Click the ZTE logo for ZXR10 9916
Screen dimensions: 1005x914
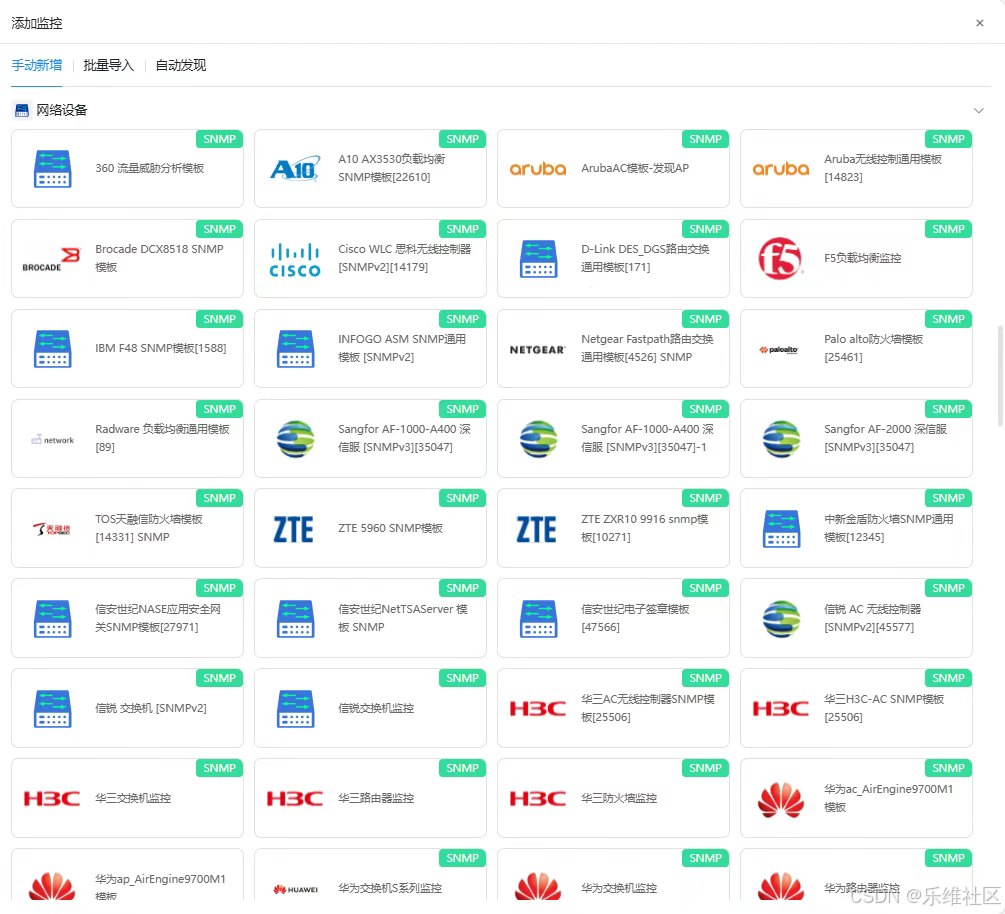coord(536,529)
